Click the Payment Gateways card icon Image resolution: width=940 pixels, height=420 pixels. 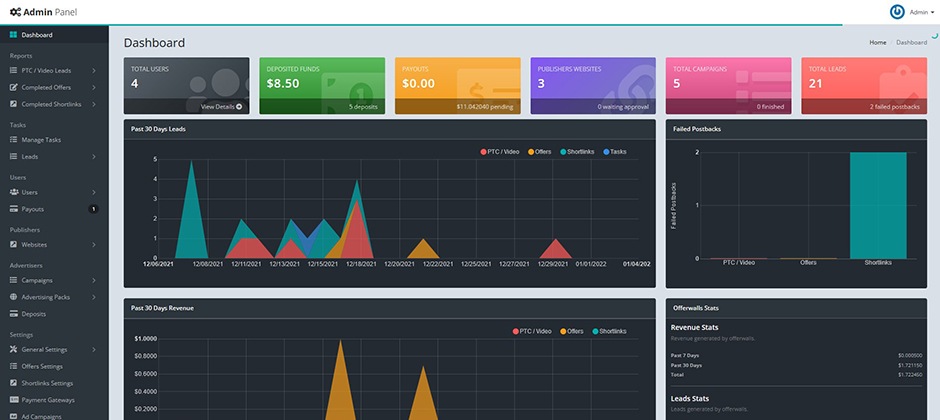(14, 400)
